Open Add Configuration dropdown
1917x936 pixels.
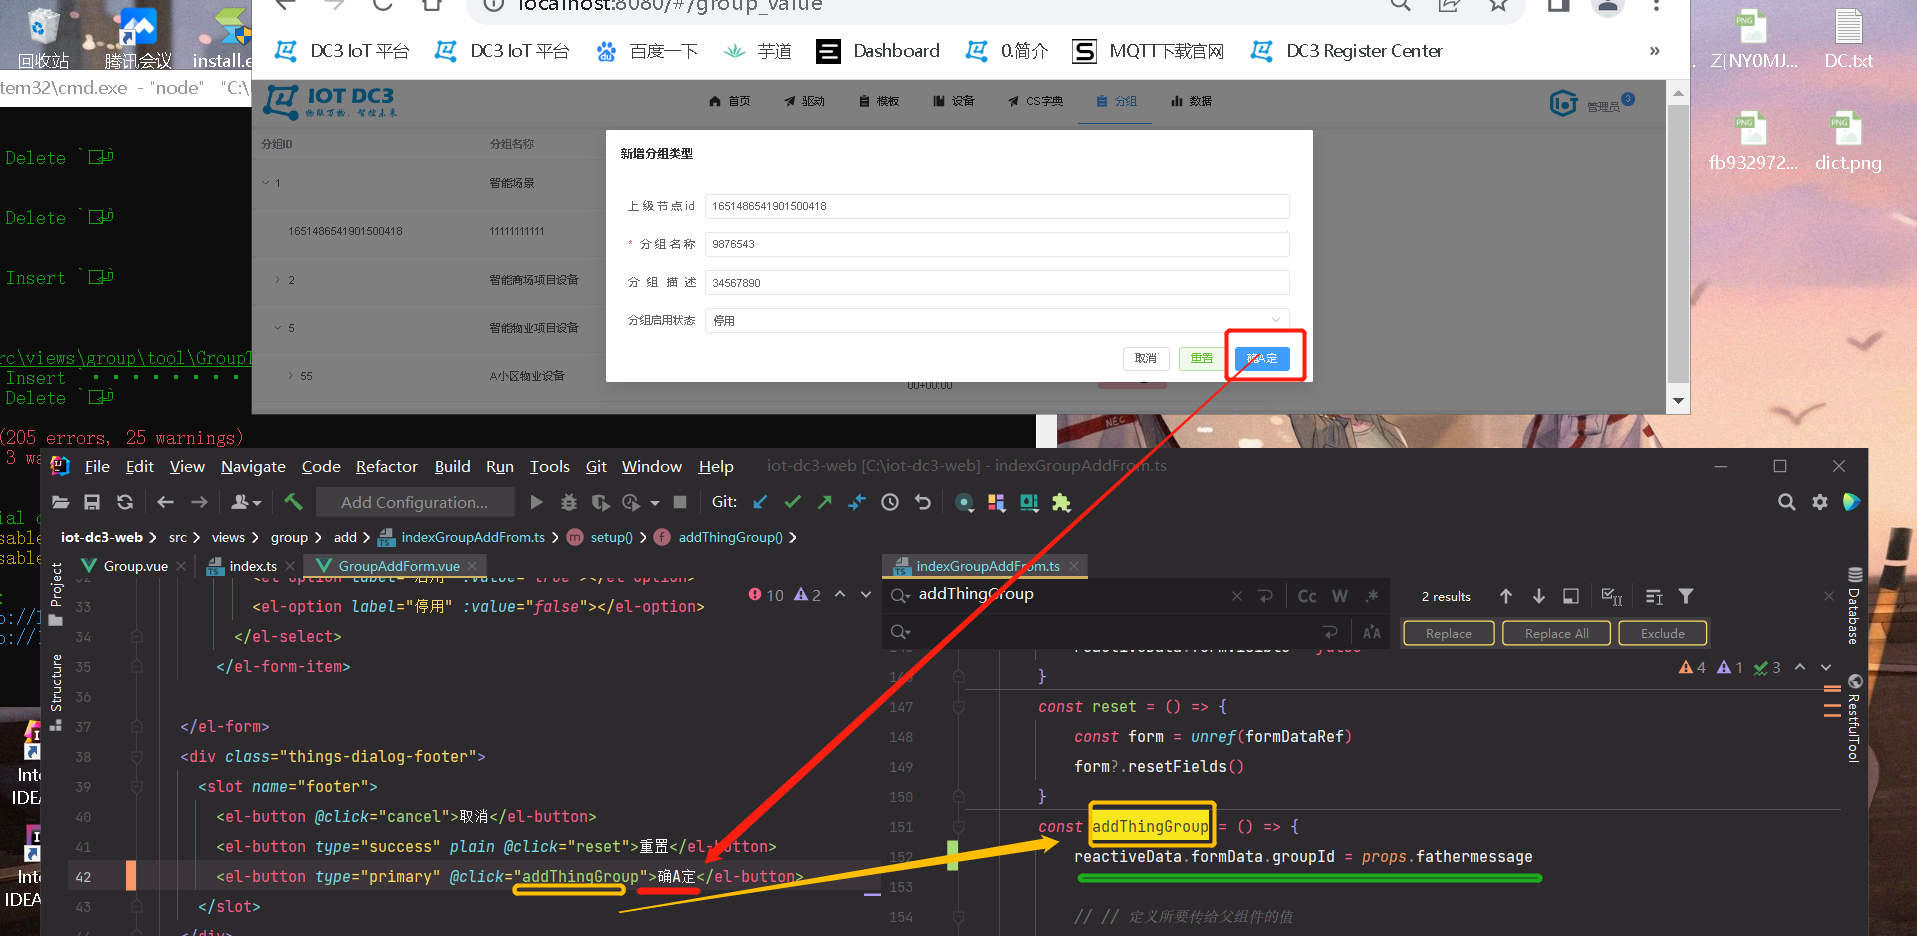tap(414, 502)
